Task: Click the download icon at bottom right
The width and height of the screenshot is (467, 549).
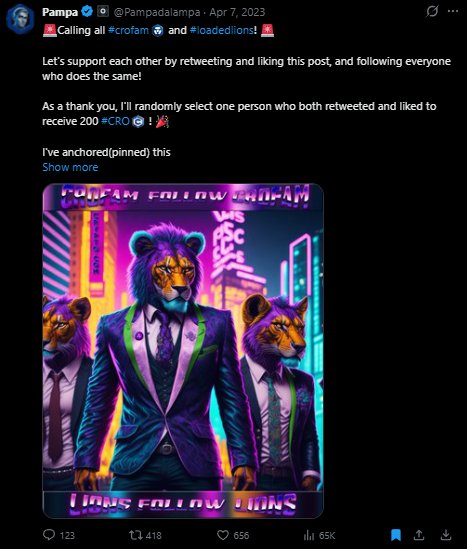Action: [x=446, y=535]
